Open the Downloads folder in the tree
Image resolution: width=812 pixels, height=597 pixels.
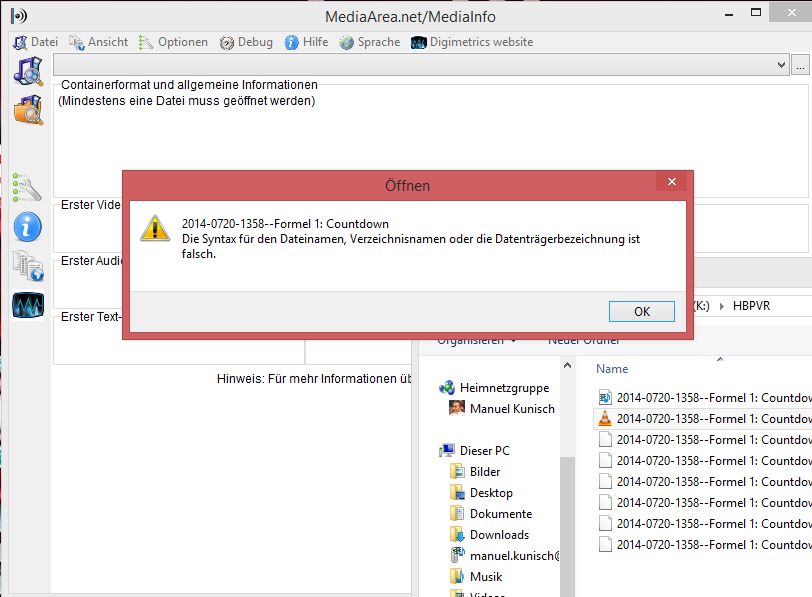pos(499,534)
